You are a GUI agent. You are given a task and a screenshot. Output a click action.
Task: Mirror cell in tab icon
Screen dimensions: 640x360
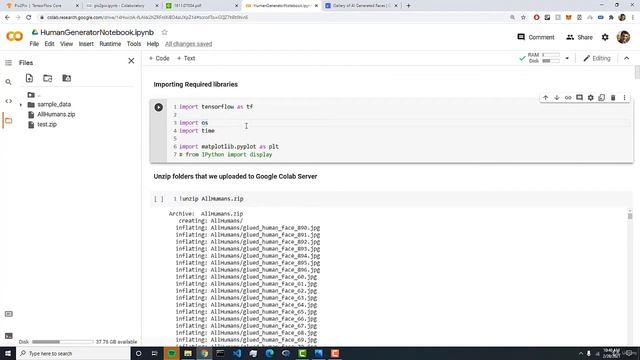pyautogui.click(x=602, y=98)
